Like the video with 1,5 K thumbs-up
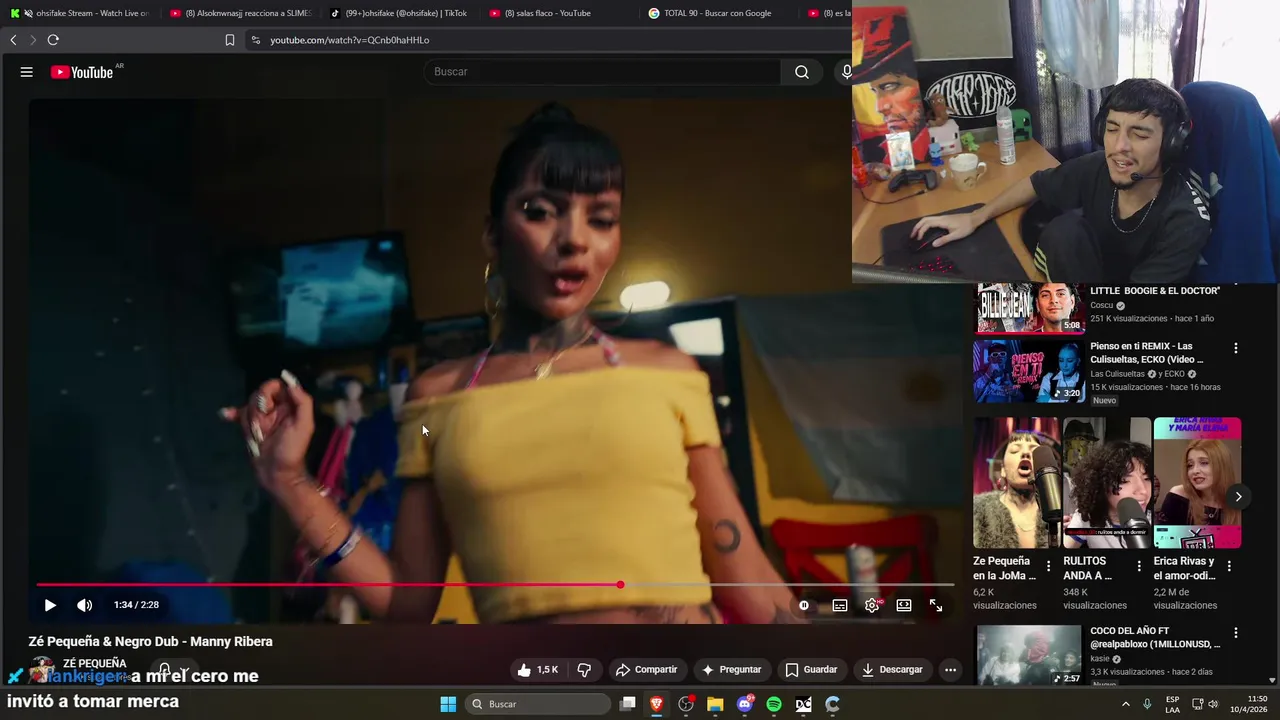The height and width of the screenshot is (720, 1280). click(x=537, y=670)
